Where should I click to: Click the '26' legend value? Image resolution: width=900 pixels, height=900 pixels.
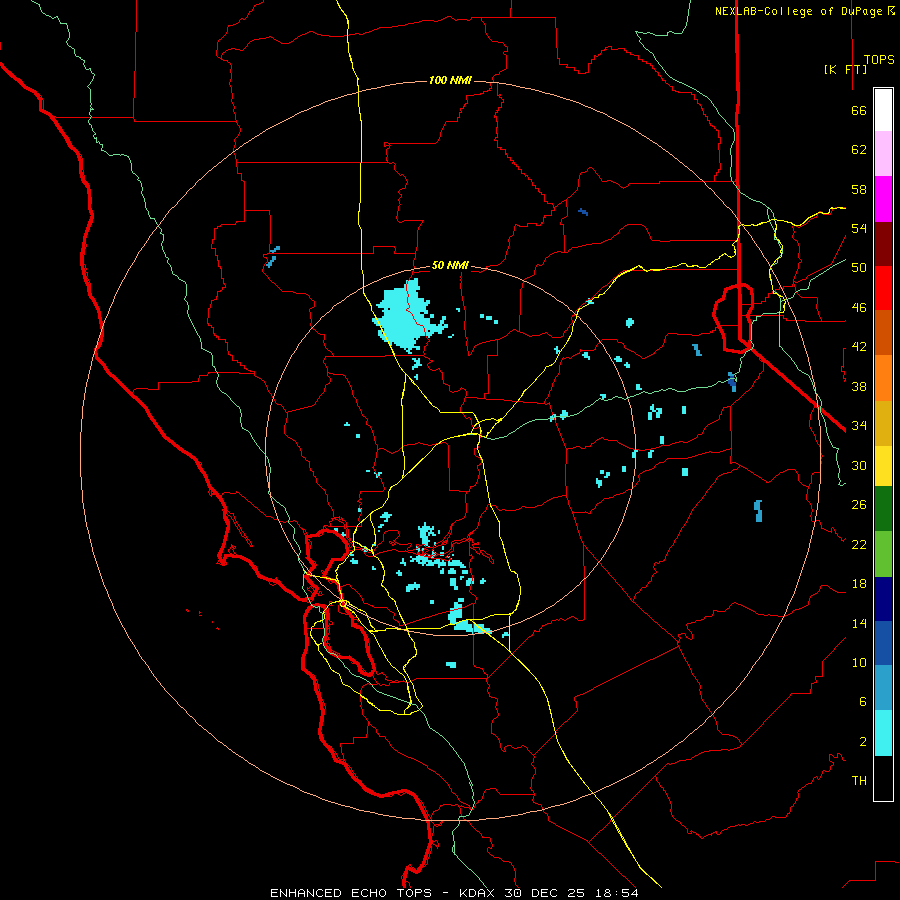(x=859, y=505)
